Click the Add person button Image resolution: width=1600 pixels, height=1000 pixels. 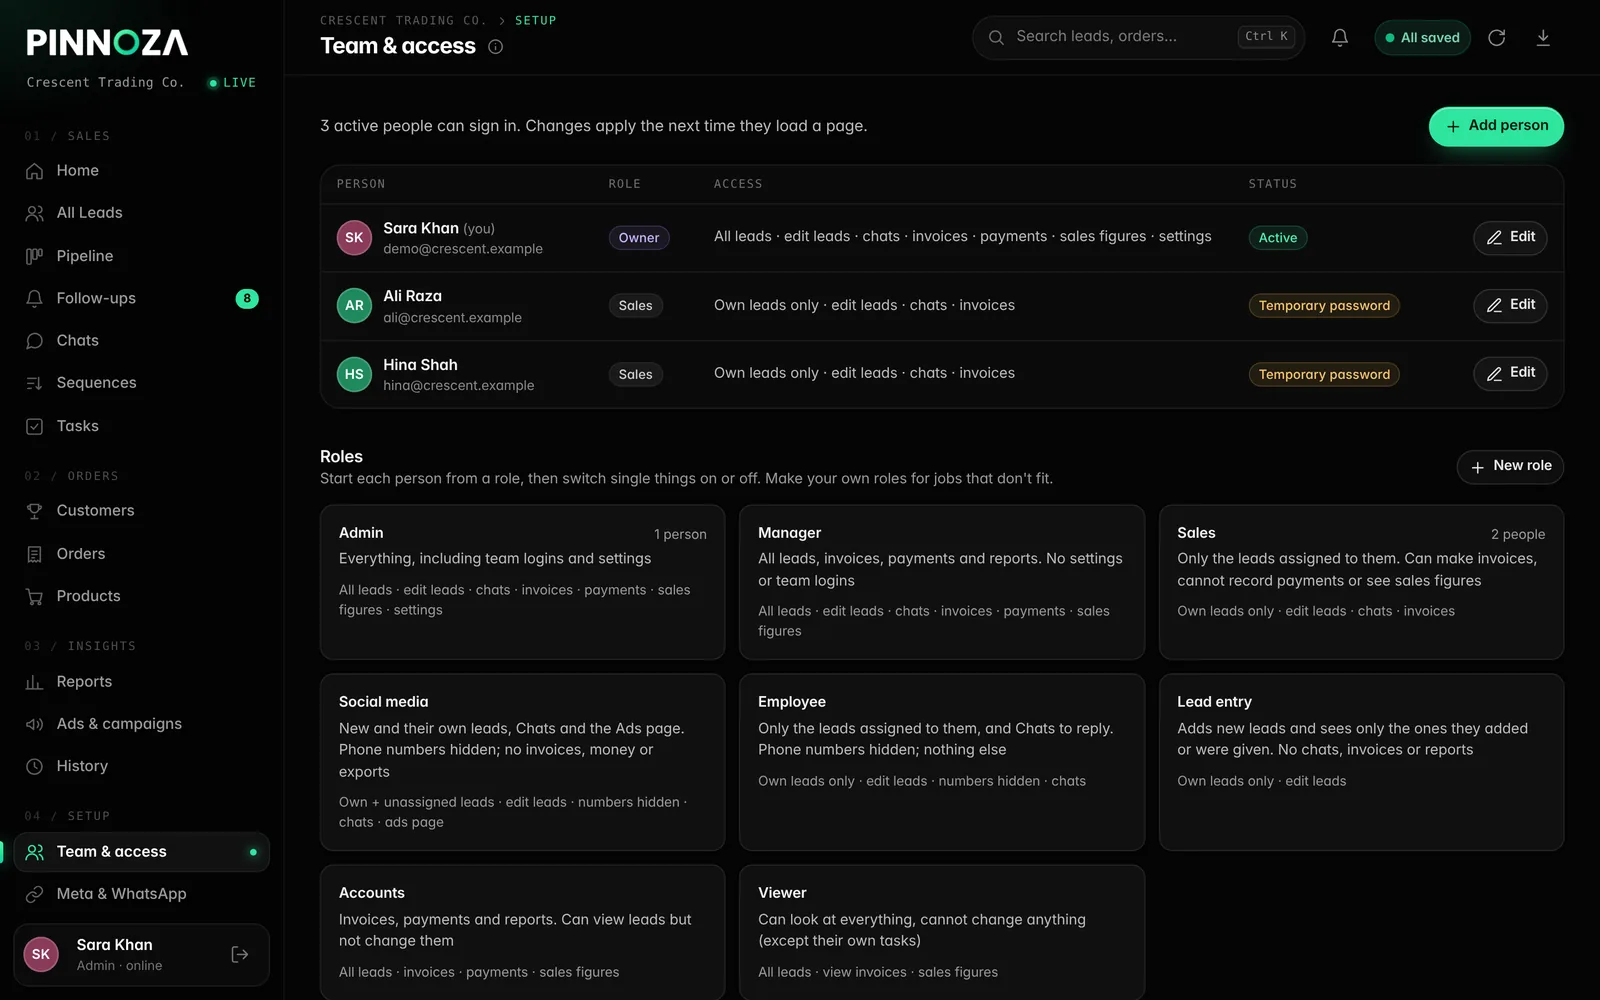(x=1496, y=126)
